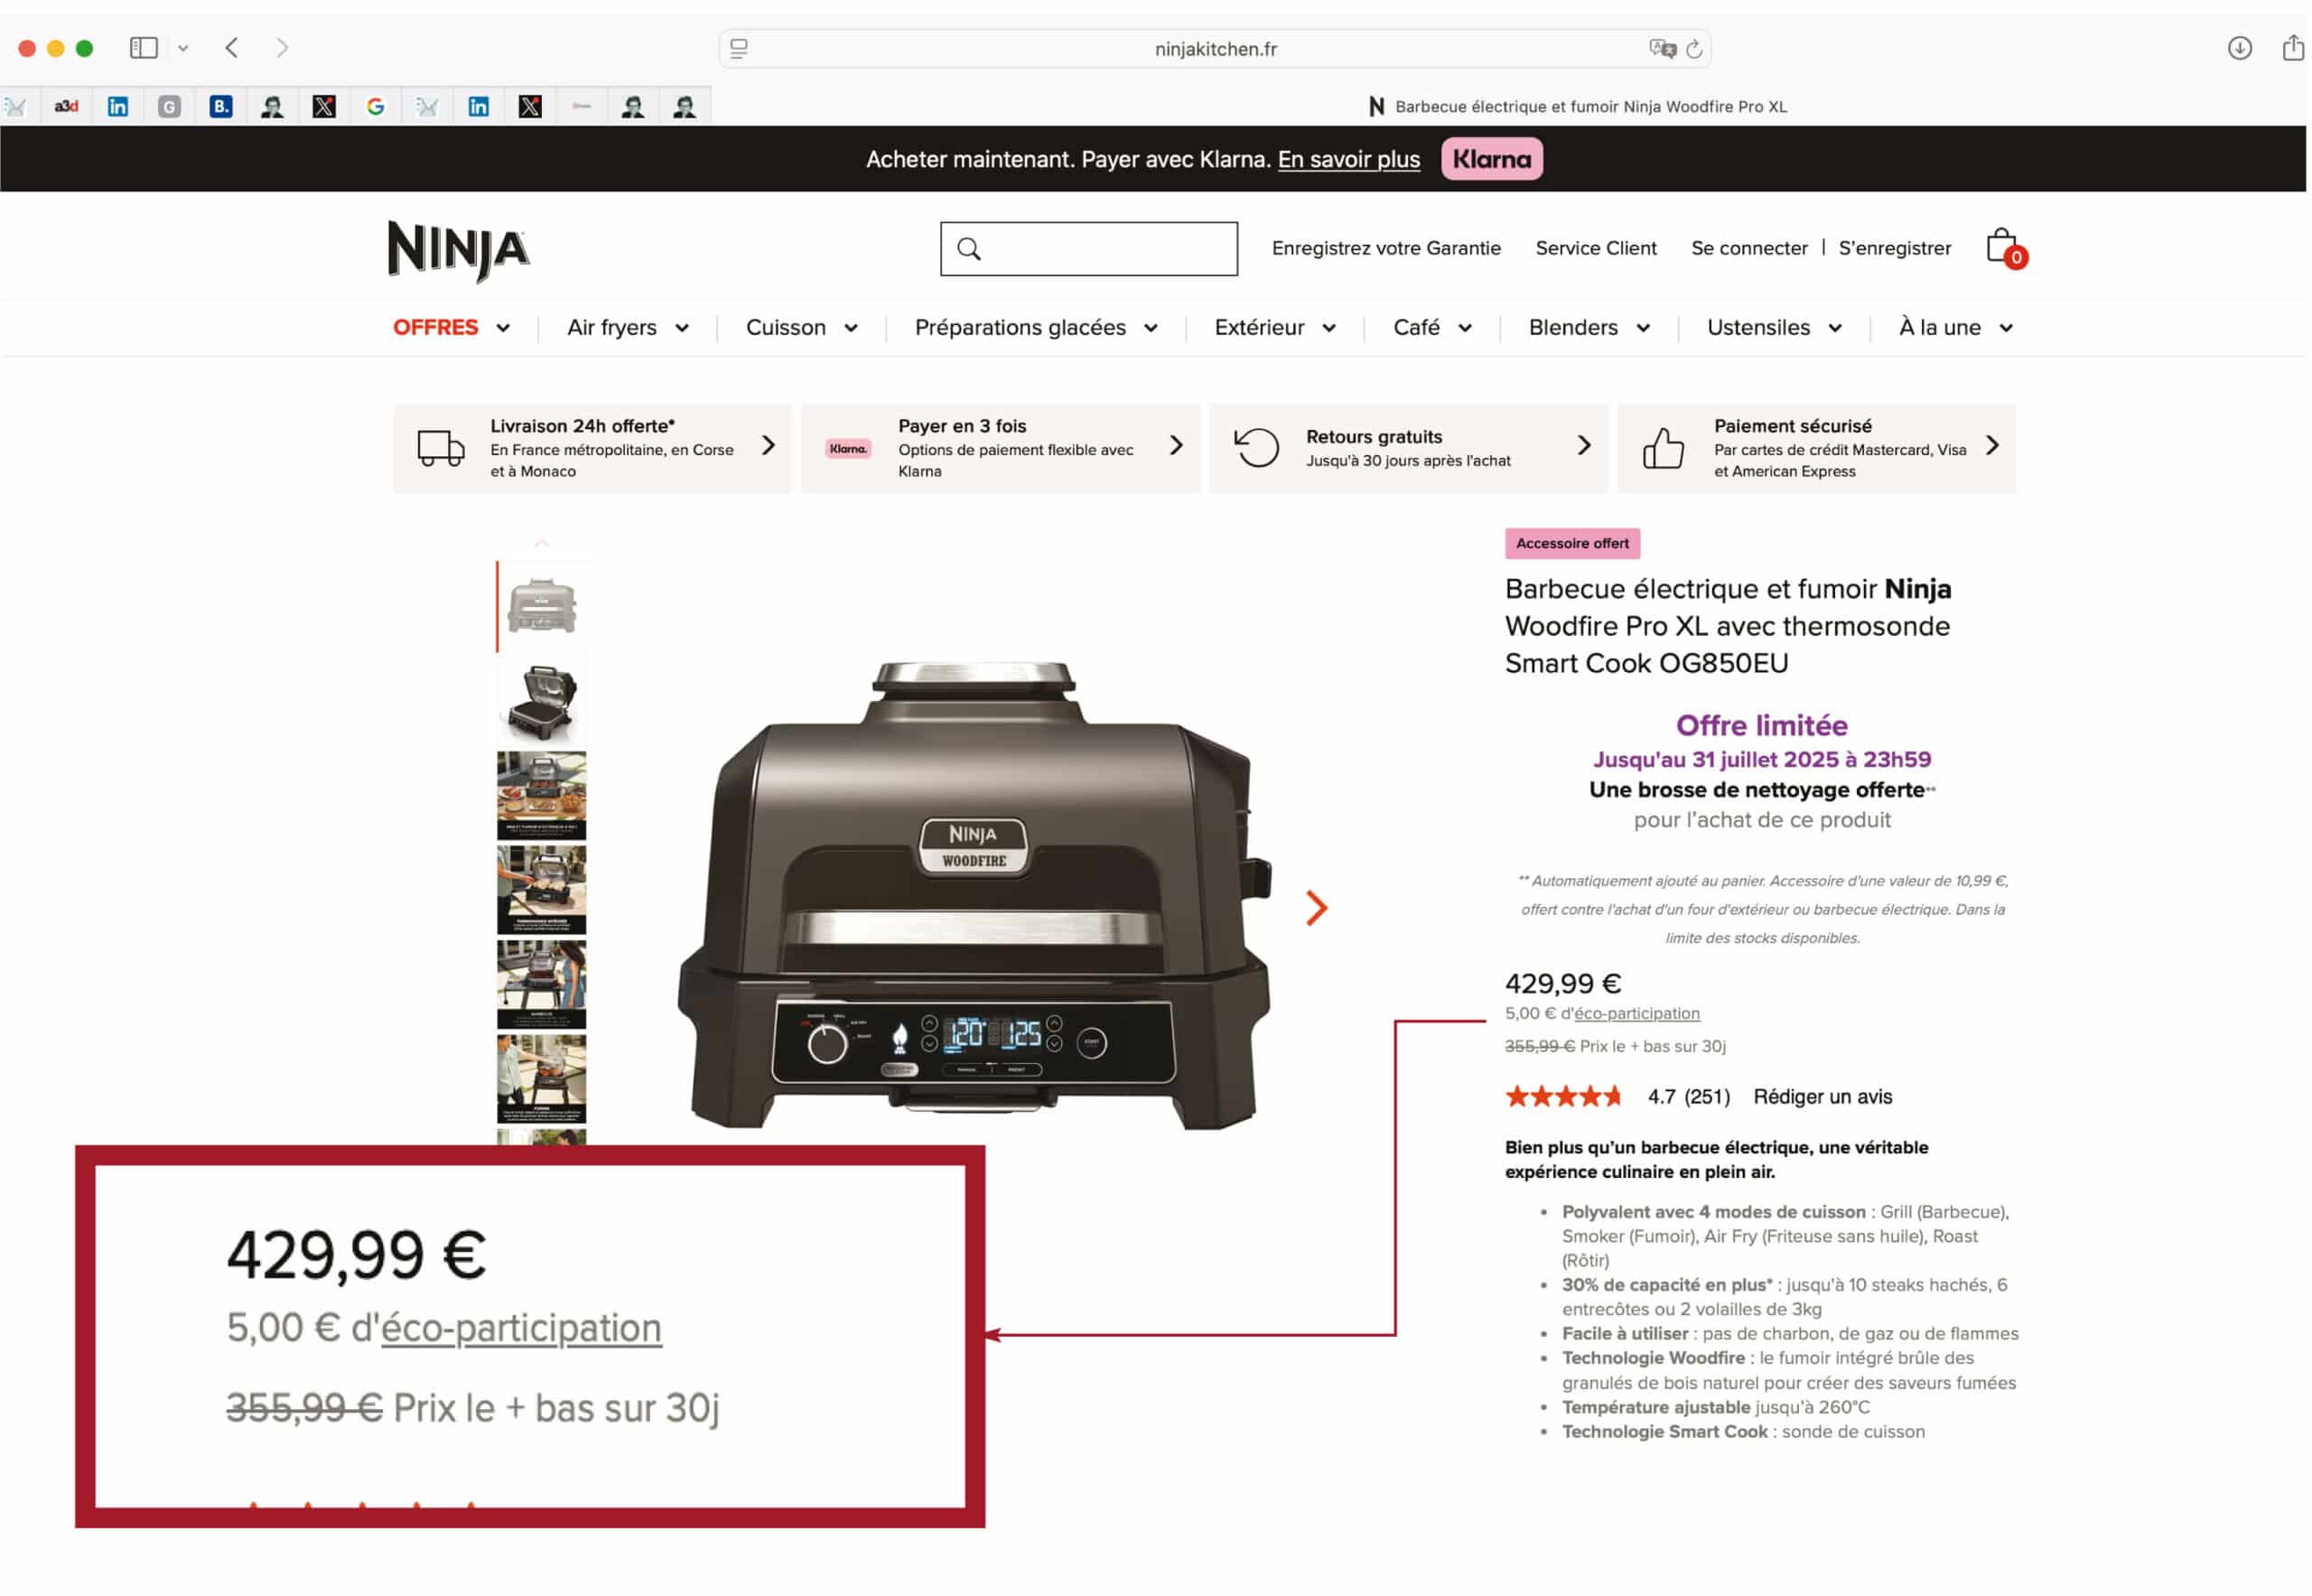Image resolution: width=2312 pixels, height=1596 pixels.
Task: Open the Café navigation menu
Action: click(1432, 328)
